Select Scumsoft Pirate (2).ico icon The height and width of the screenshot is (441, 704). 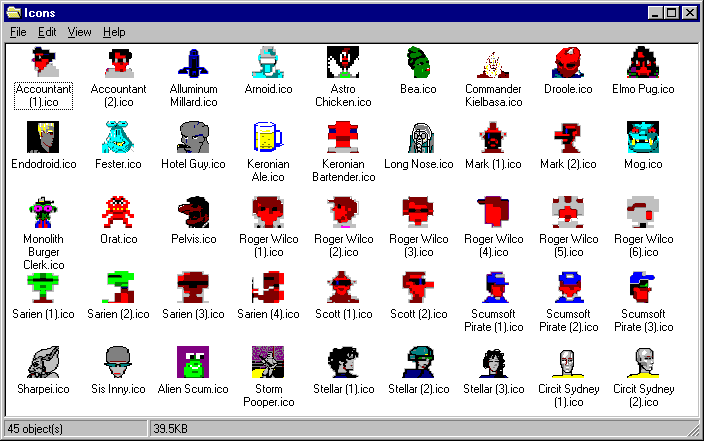568,287
